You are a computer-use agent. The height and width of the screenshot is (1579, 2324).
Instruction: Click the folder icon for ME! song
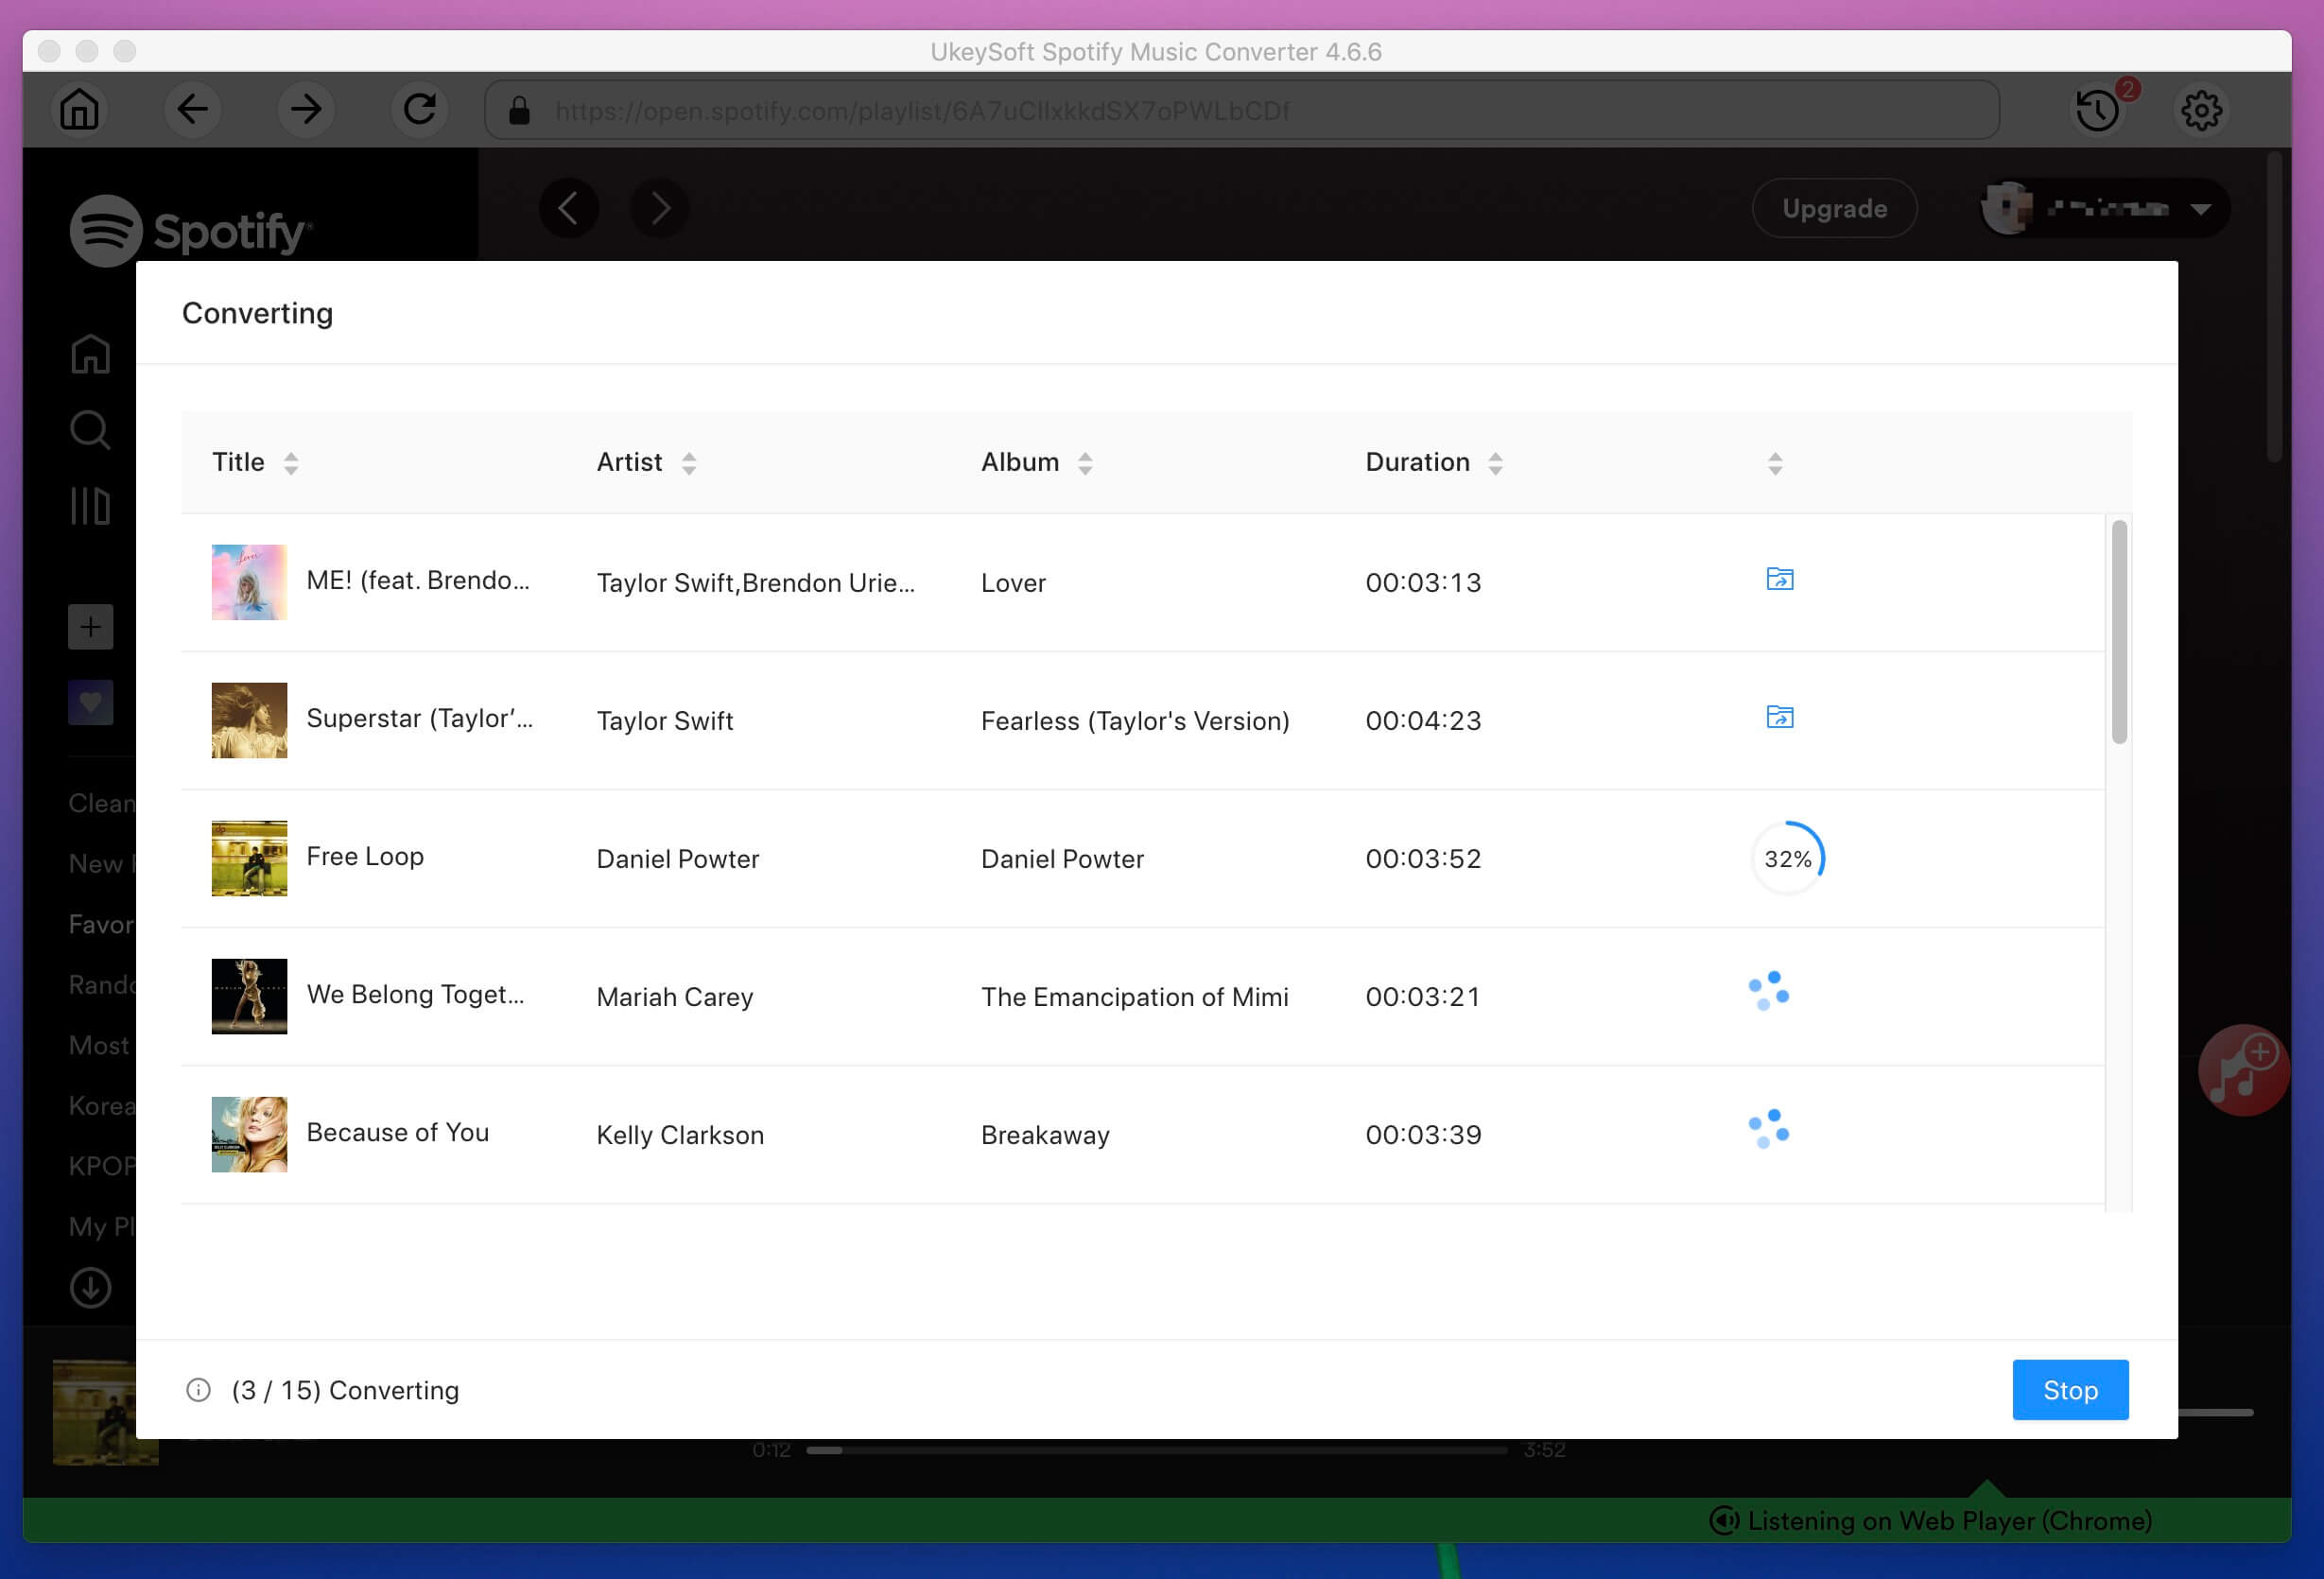(x=1779, y=578)
